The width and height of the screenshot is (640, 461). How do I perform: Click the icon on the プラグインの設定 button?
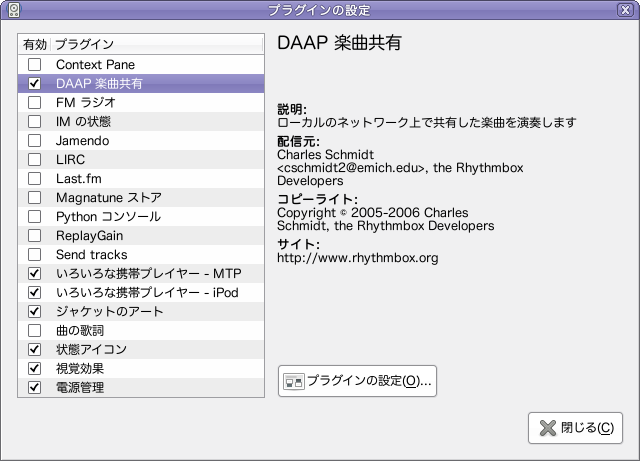pyautogui.click(x=294, y=381)
